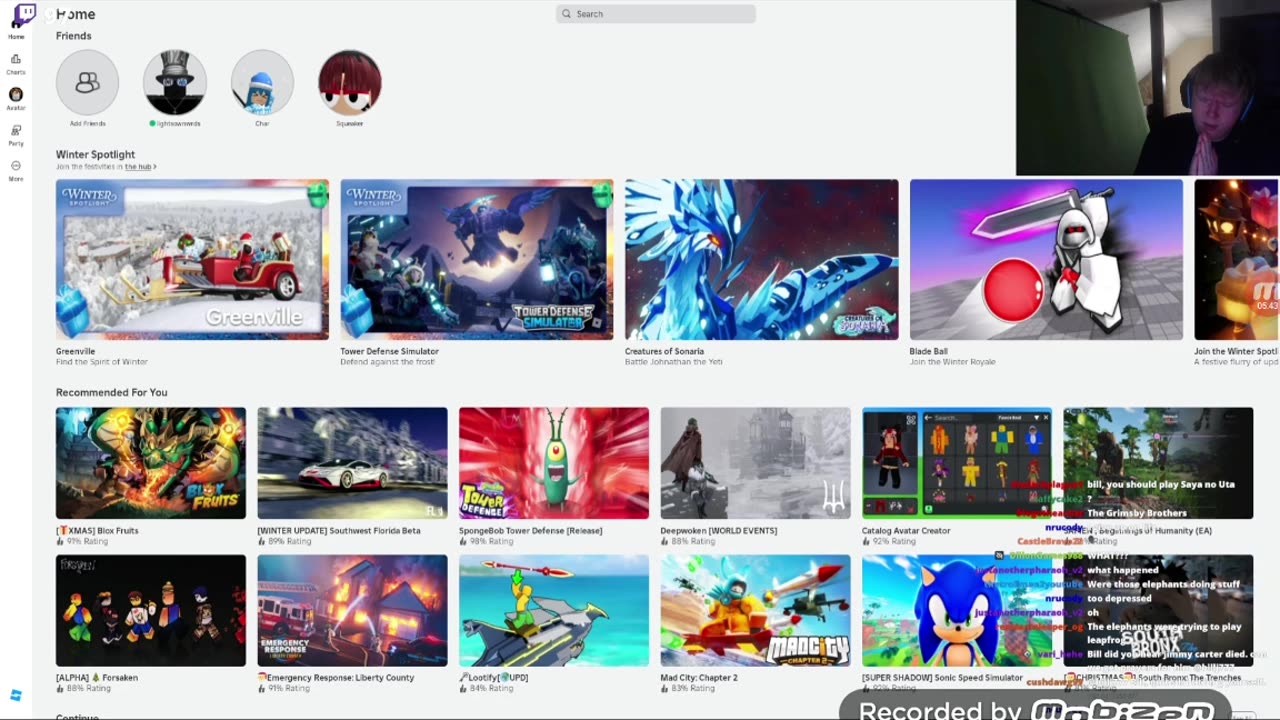Open Catalog Avatar Creator thumbnail

957,463
